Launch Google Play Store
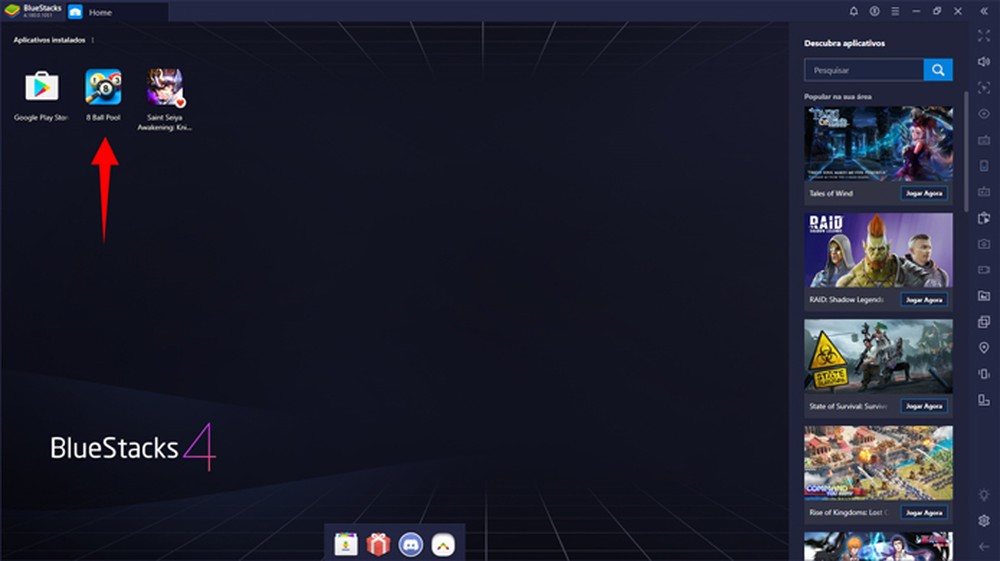Screen dimensions: 1000x561 (x=41, y=87)
